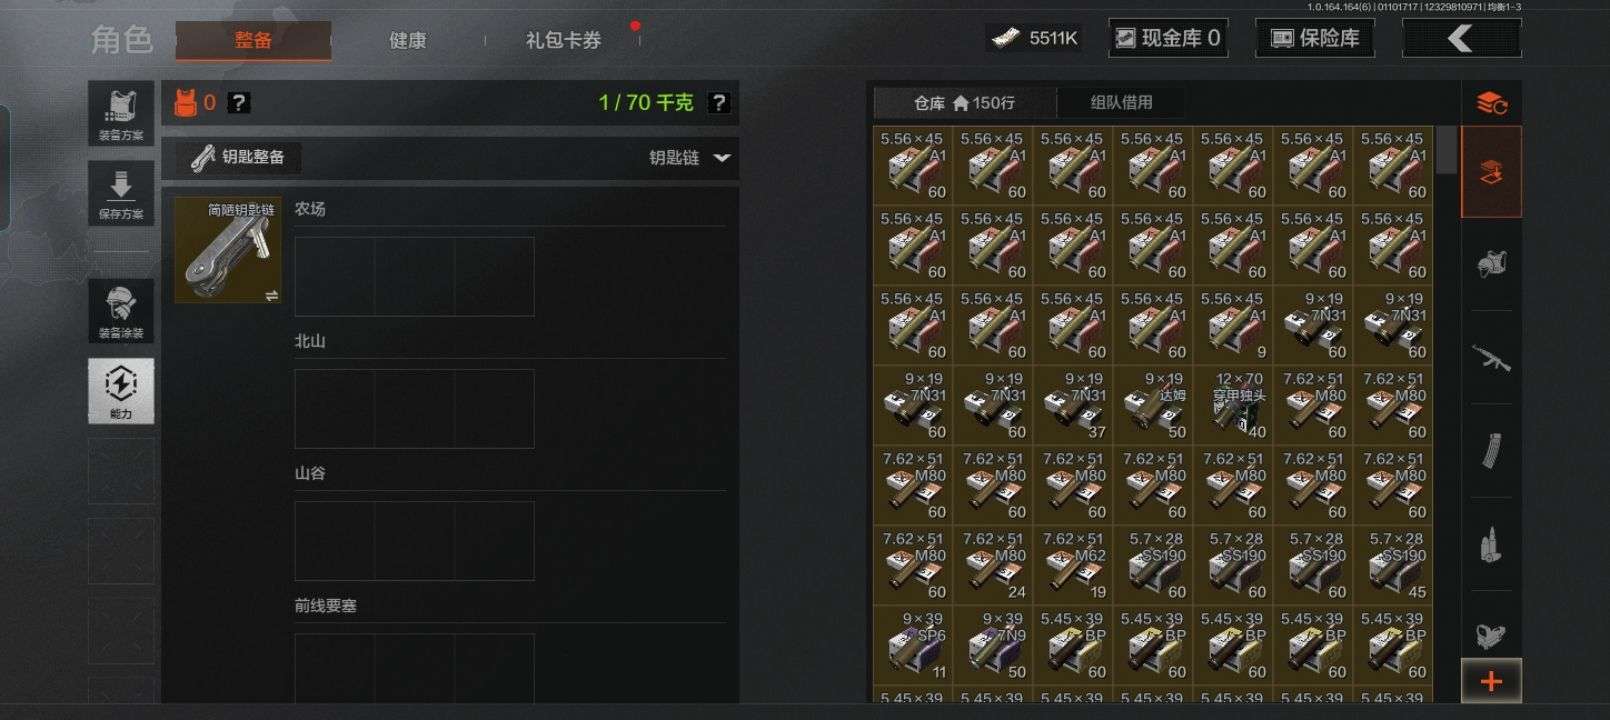The image size is (1610, 720).
Task: Switch to the 健康 tab
Action: (408, 40)
